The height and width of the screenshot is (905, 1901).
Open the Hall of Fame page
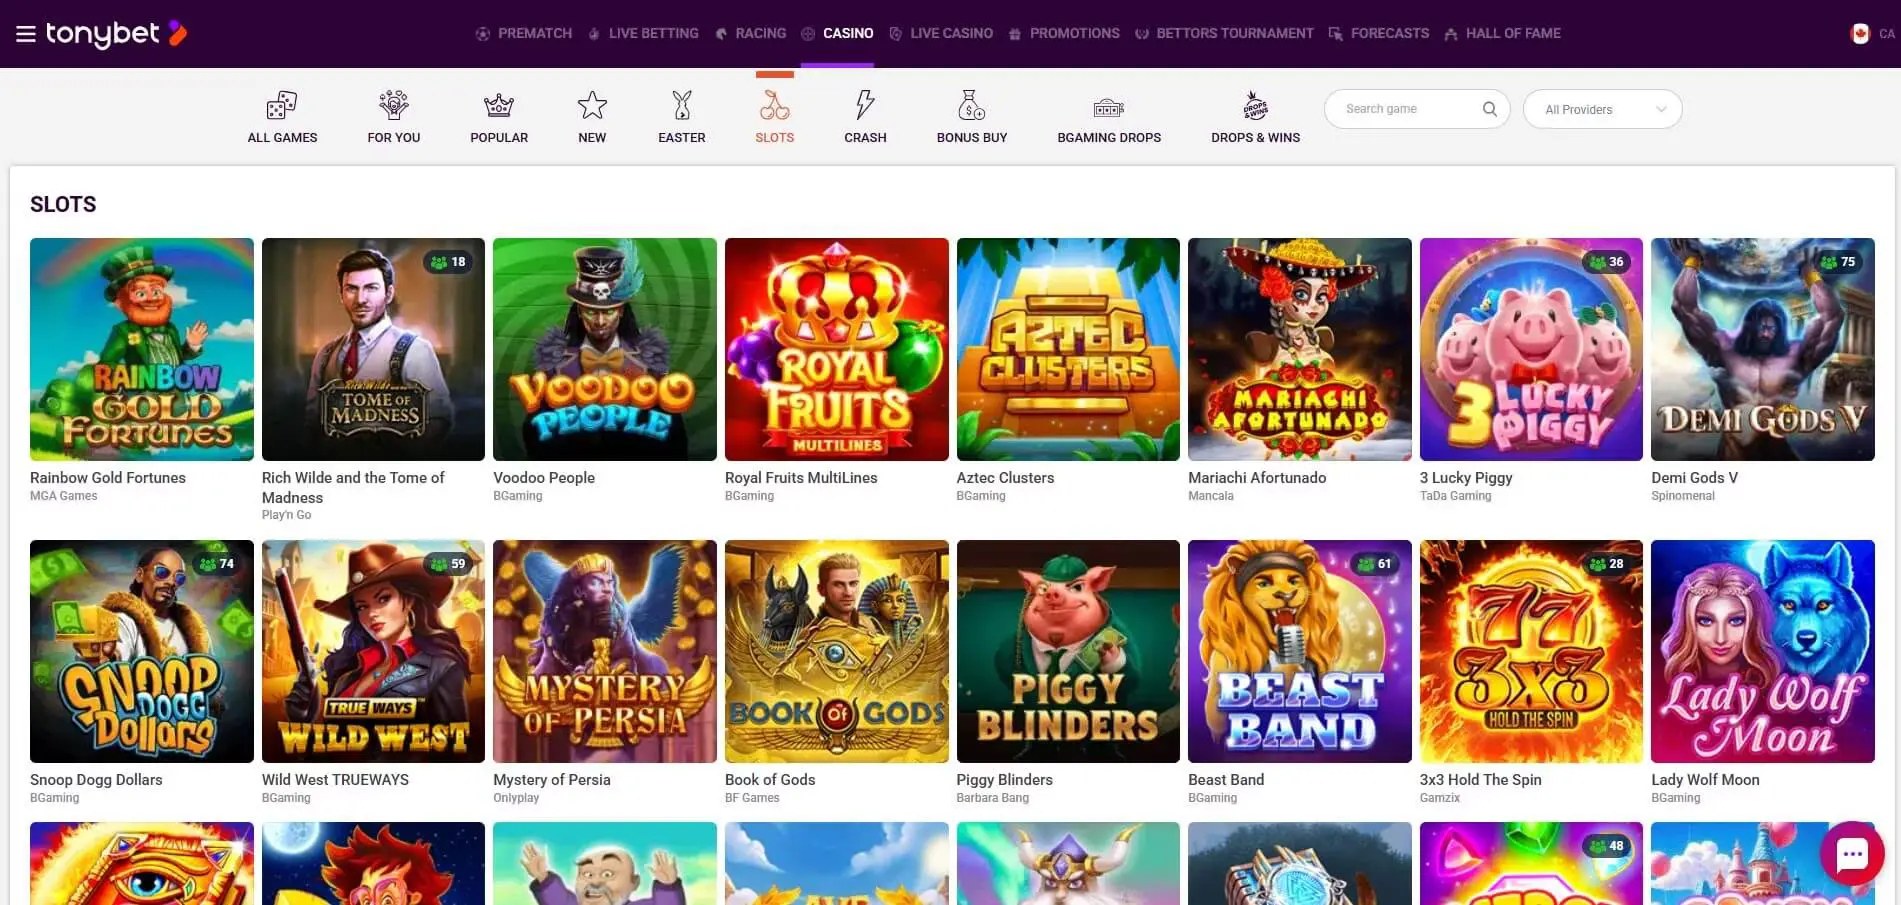[1502, 33]
